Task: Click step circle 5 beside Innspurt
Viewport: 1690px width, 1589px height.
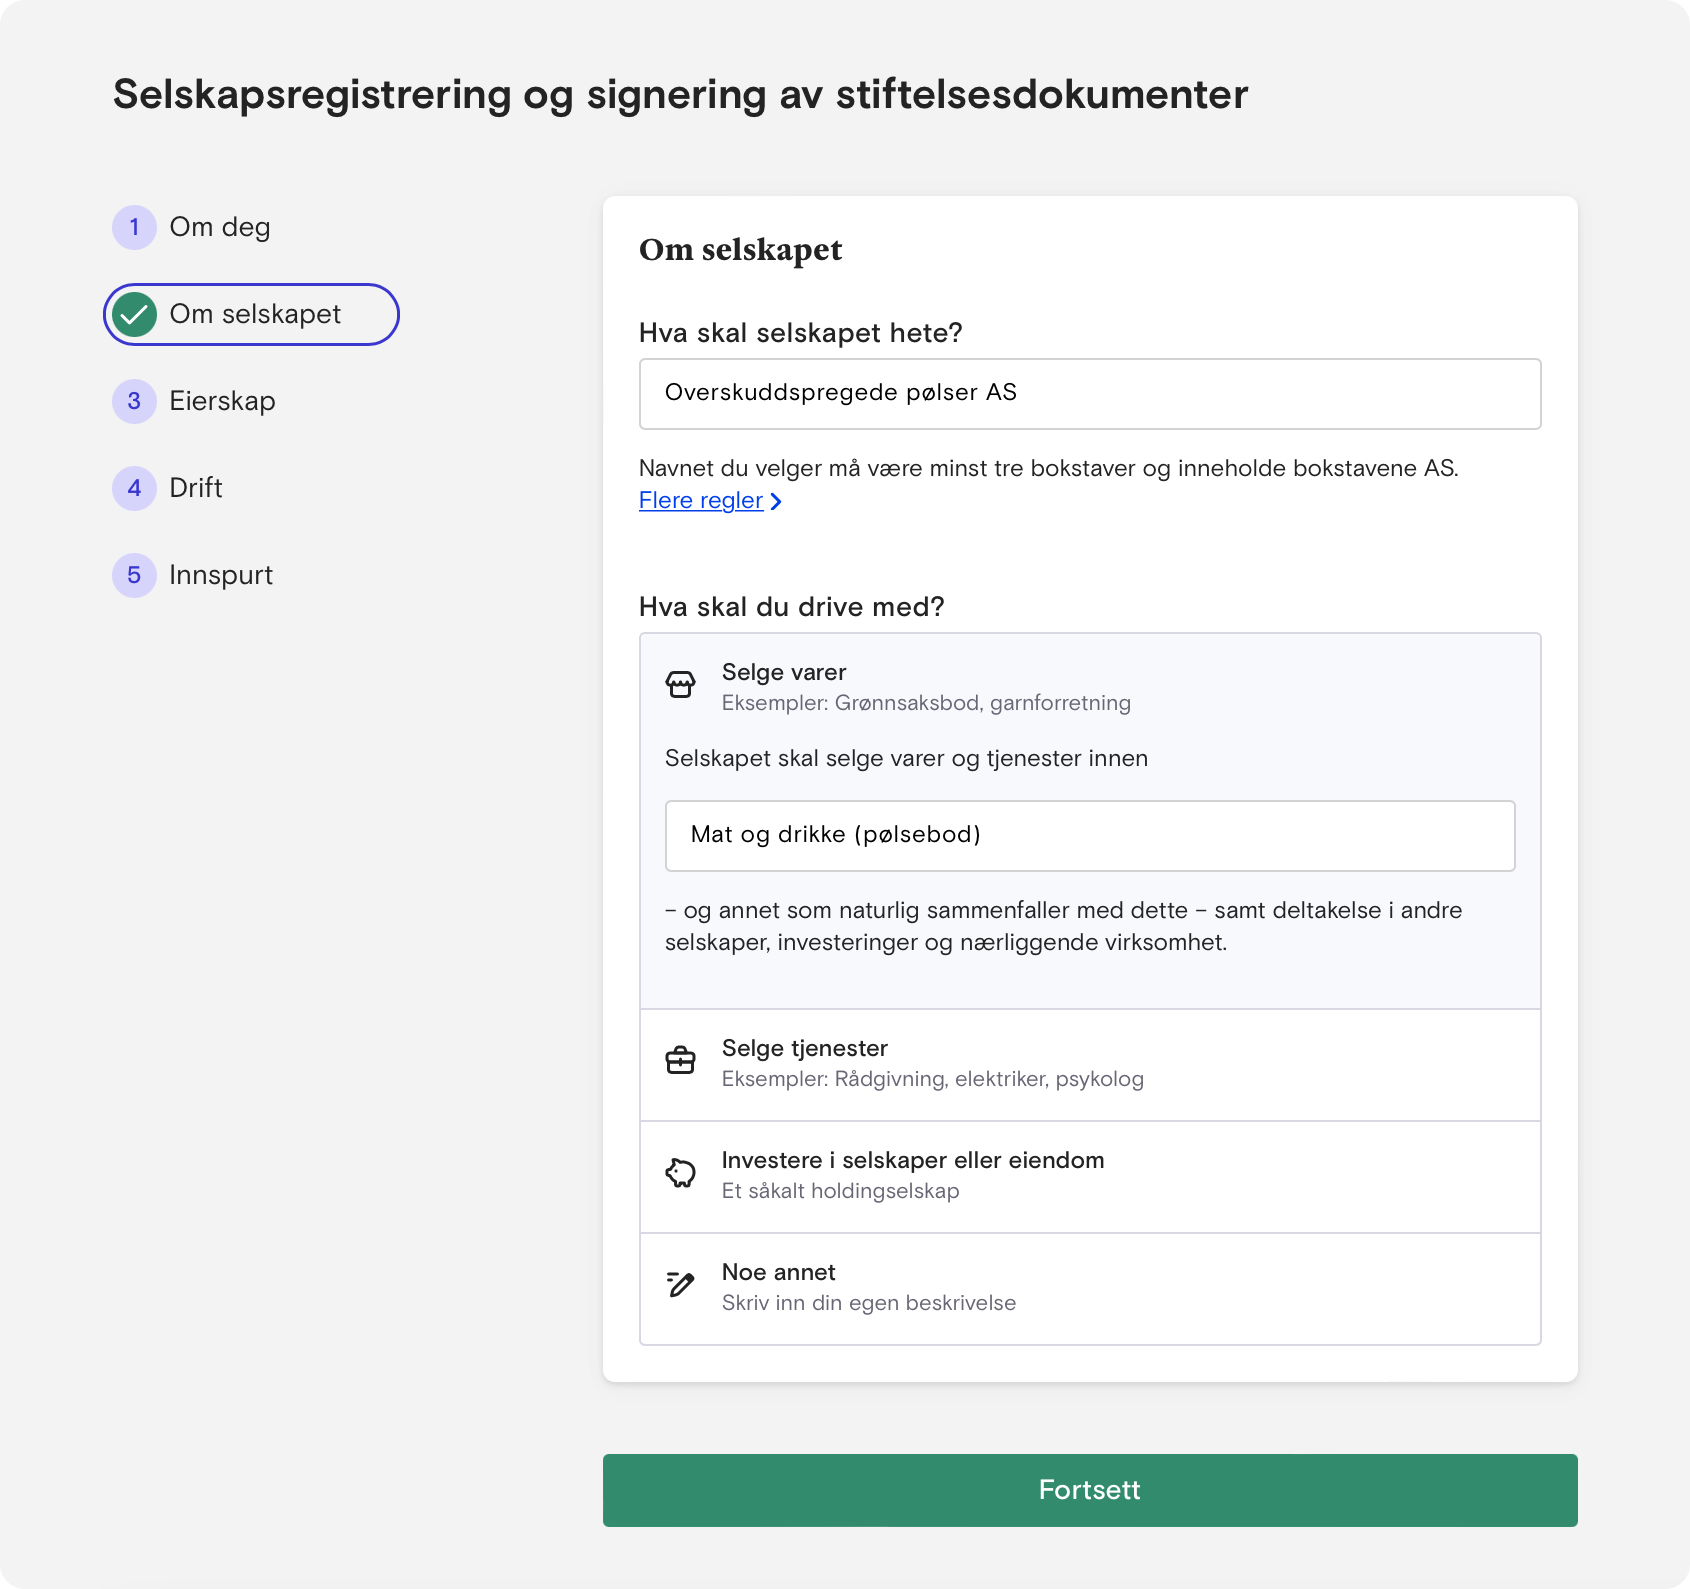Action: pyautogui.click(x=134, y=575)
